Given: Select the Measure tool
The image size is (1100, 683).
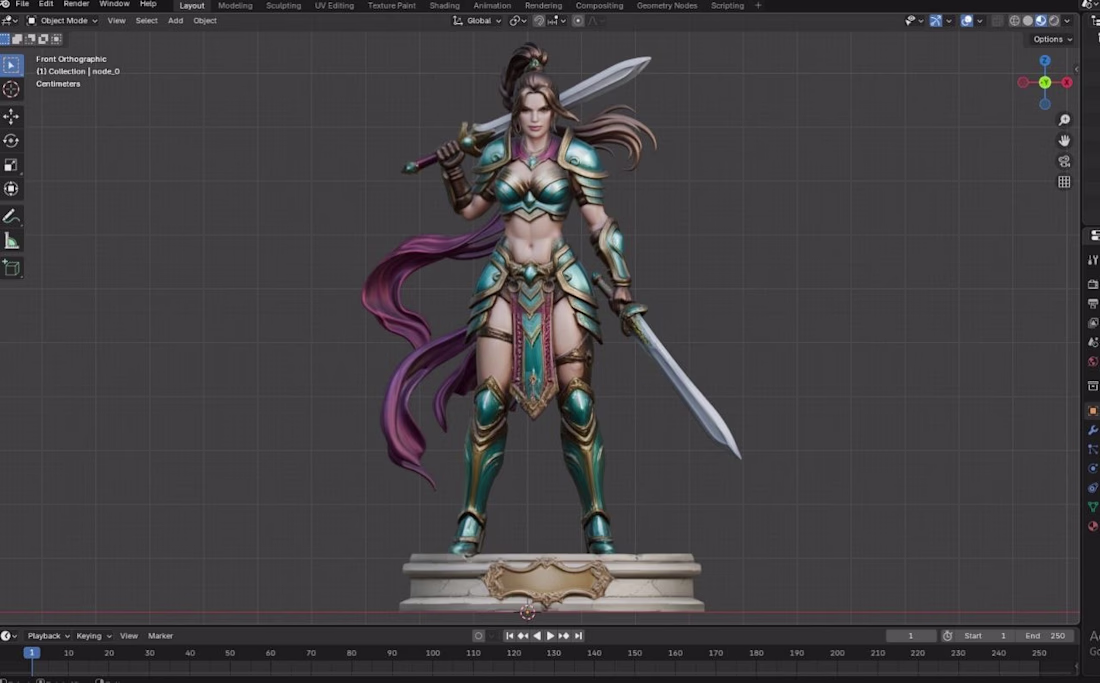Looking at the screenshot, I should (x=11, y=241).
